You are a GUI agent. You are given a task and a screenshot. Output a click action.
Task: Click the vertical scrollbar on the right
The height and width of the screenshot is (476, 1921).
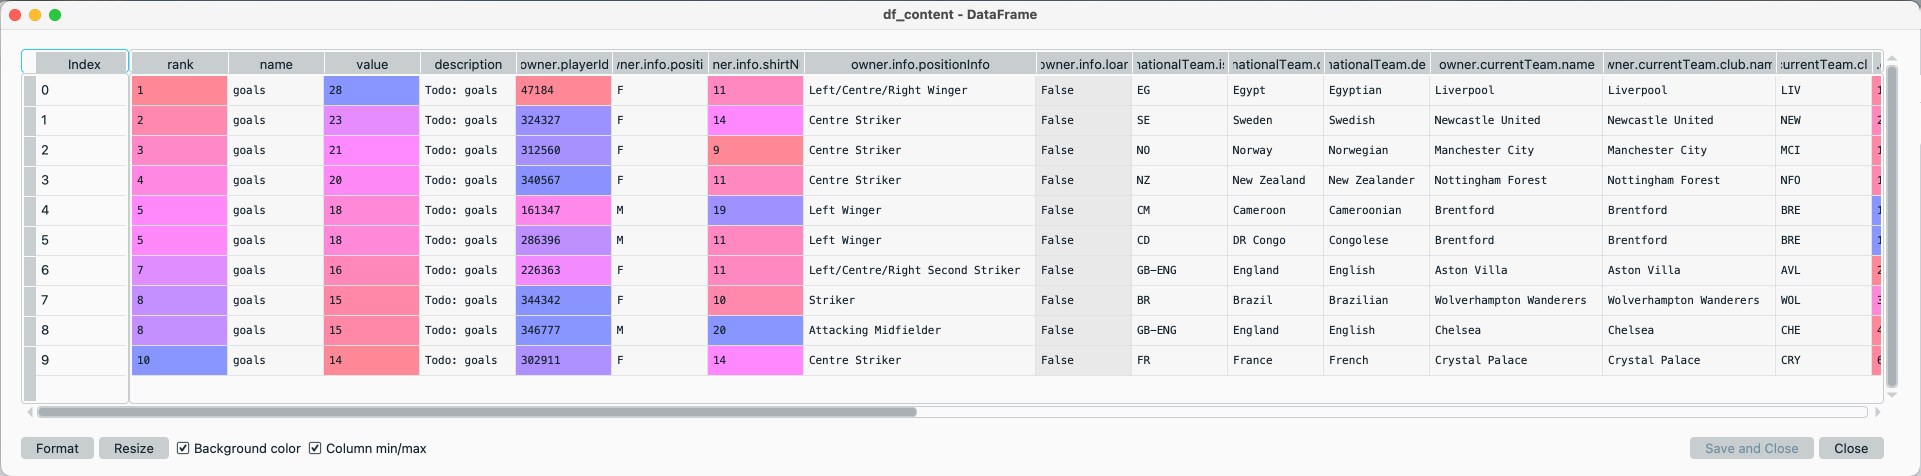[1891, 225]
